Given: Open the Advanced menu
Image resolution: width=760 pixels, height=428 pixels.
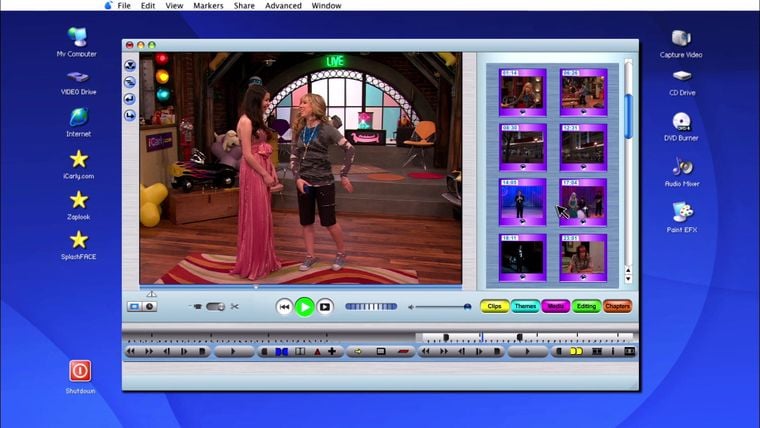Looking at the screenshot, I should [283, 6].
